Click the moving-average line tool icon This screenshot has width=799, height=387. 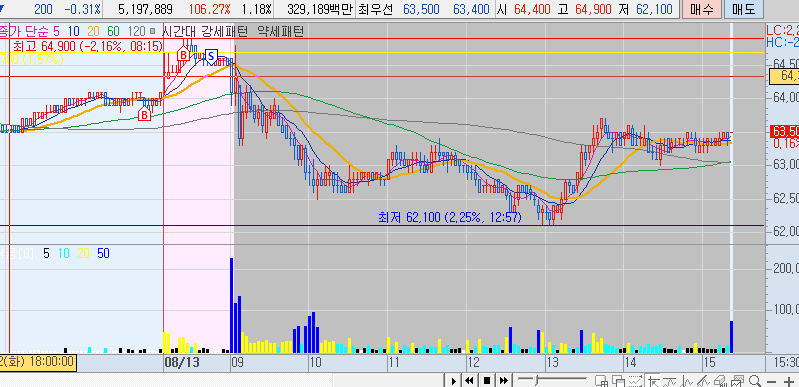pos(670,381)
